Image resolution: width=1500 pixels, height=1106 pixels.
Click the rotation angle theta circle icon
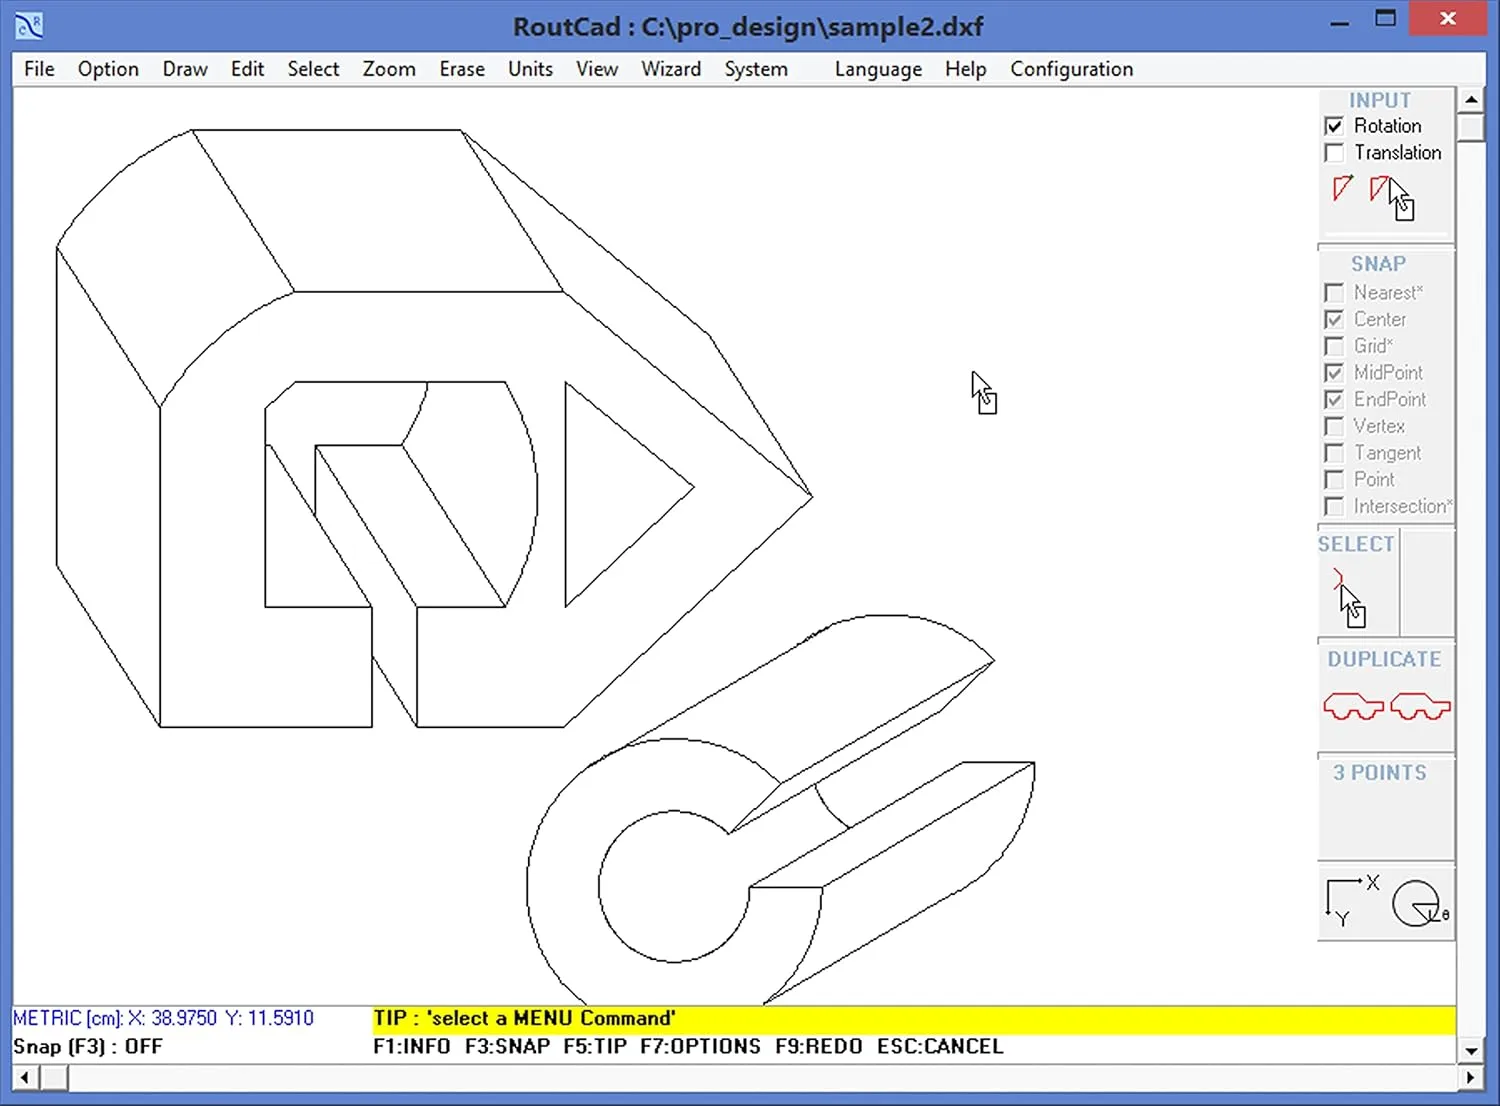(1417, 903)
